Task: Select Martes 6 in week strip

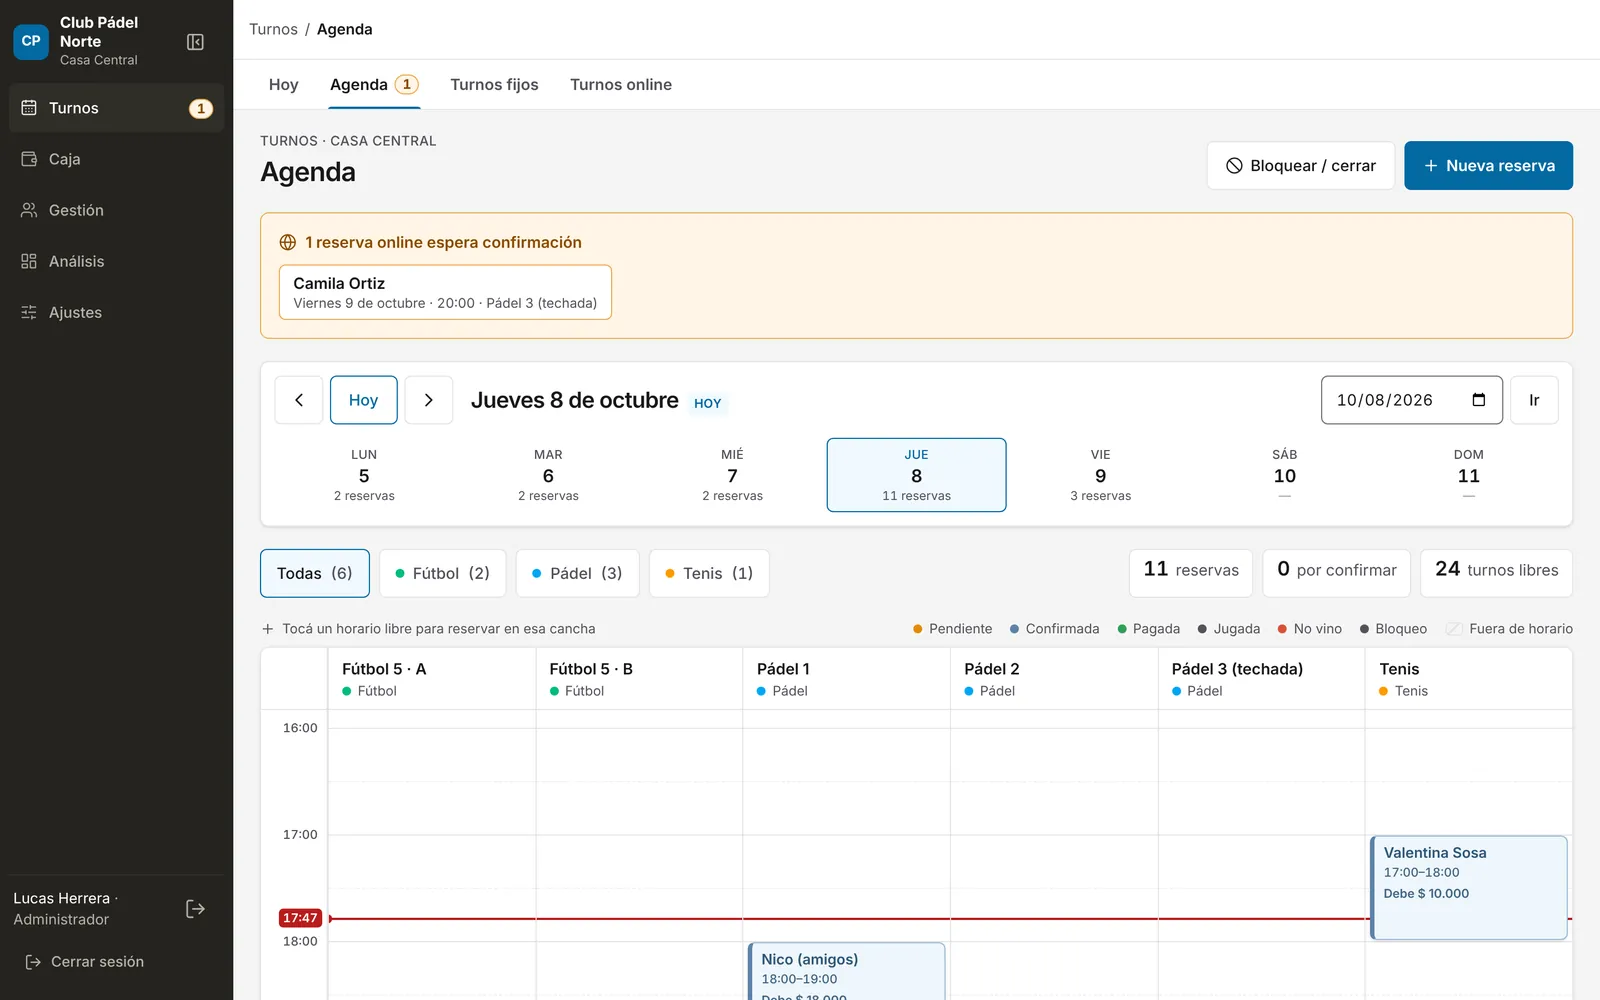Action: click(x=548, y=475)
